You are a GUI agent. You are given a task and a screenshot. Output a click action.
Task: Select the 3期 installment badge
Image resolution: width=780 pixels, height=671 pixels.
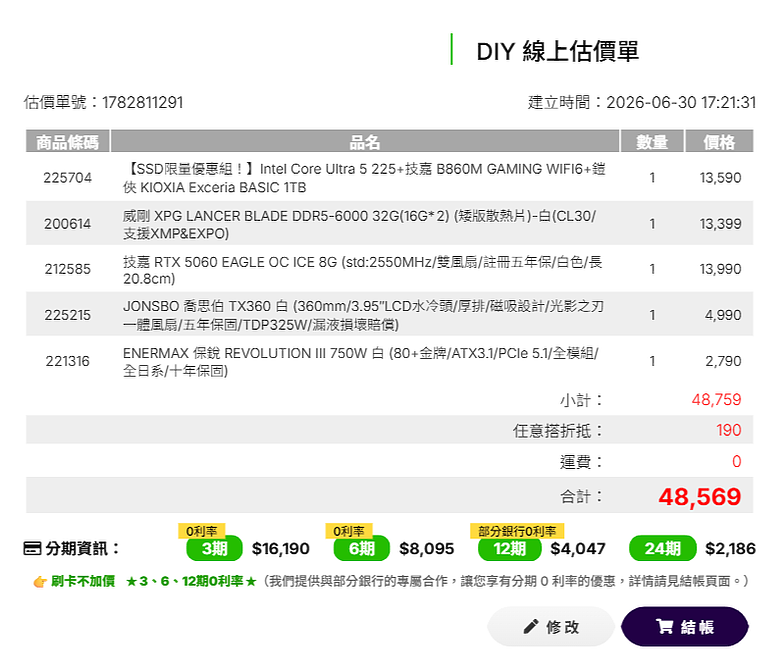[x=214, y=548]
